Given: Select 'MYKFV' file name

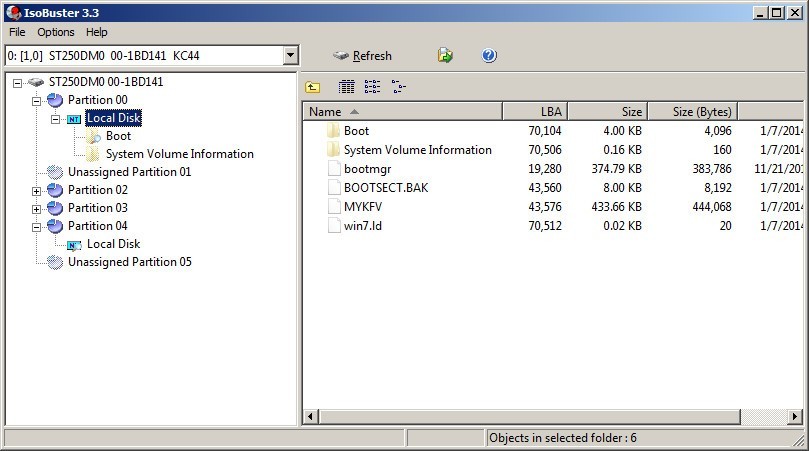Looking at the screenshot, I should point(363,207).
